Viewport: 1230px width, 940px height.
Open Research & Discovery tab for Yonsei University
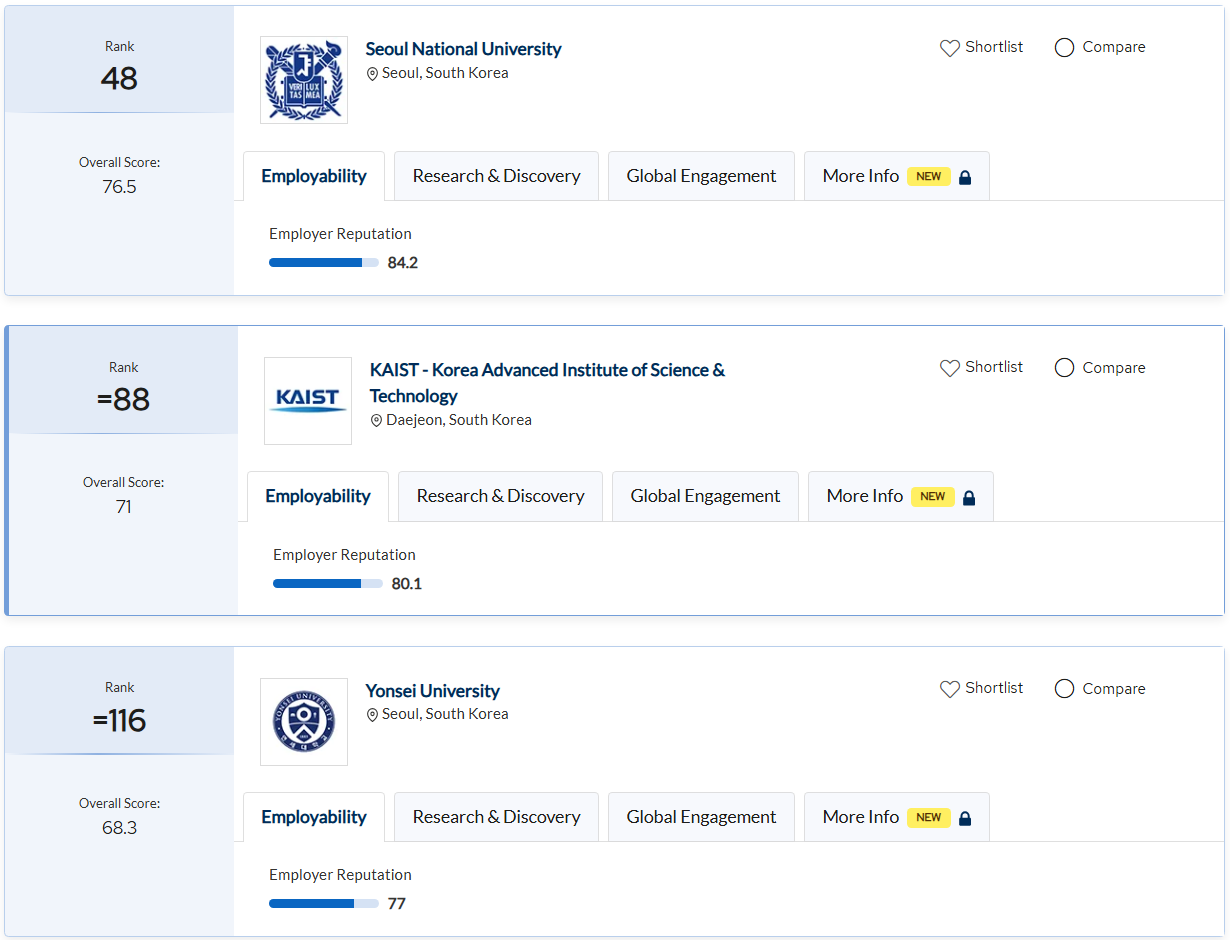tap(496, 817)
